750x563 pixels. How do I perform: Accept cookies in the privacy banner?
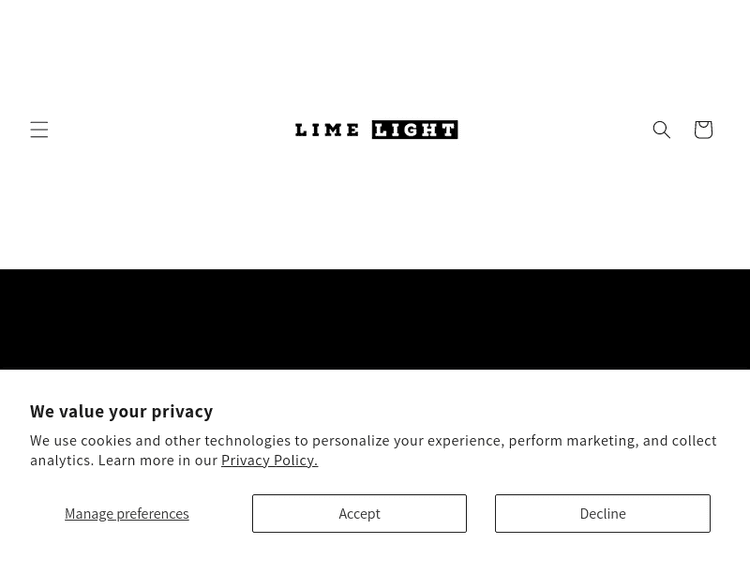pos(359,514)
